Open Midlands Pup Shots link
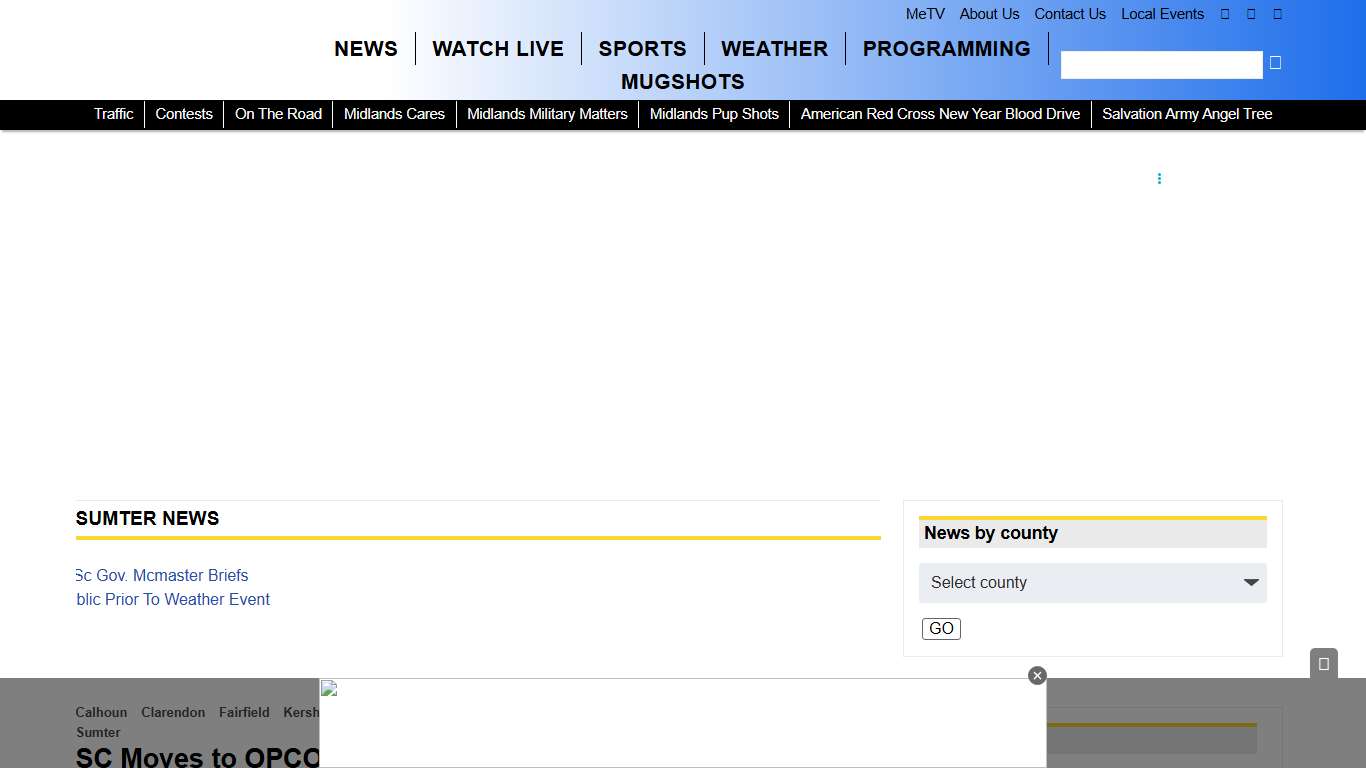1366x768 pixels. point(714,114)
